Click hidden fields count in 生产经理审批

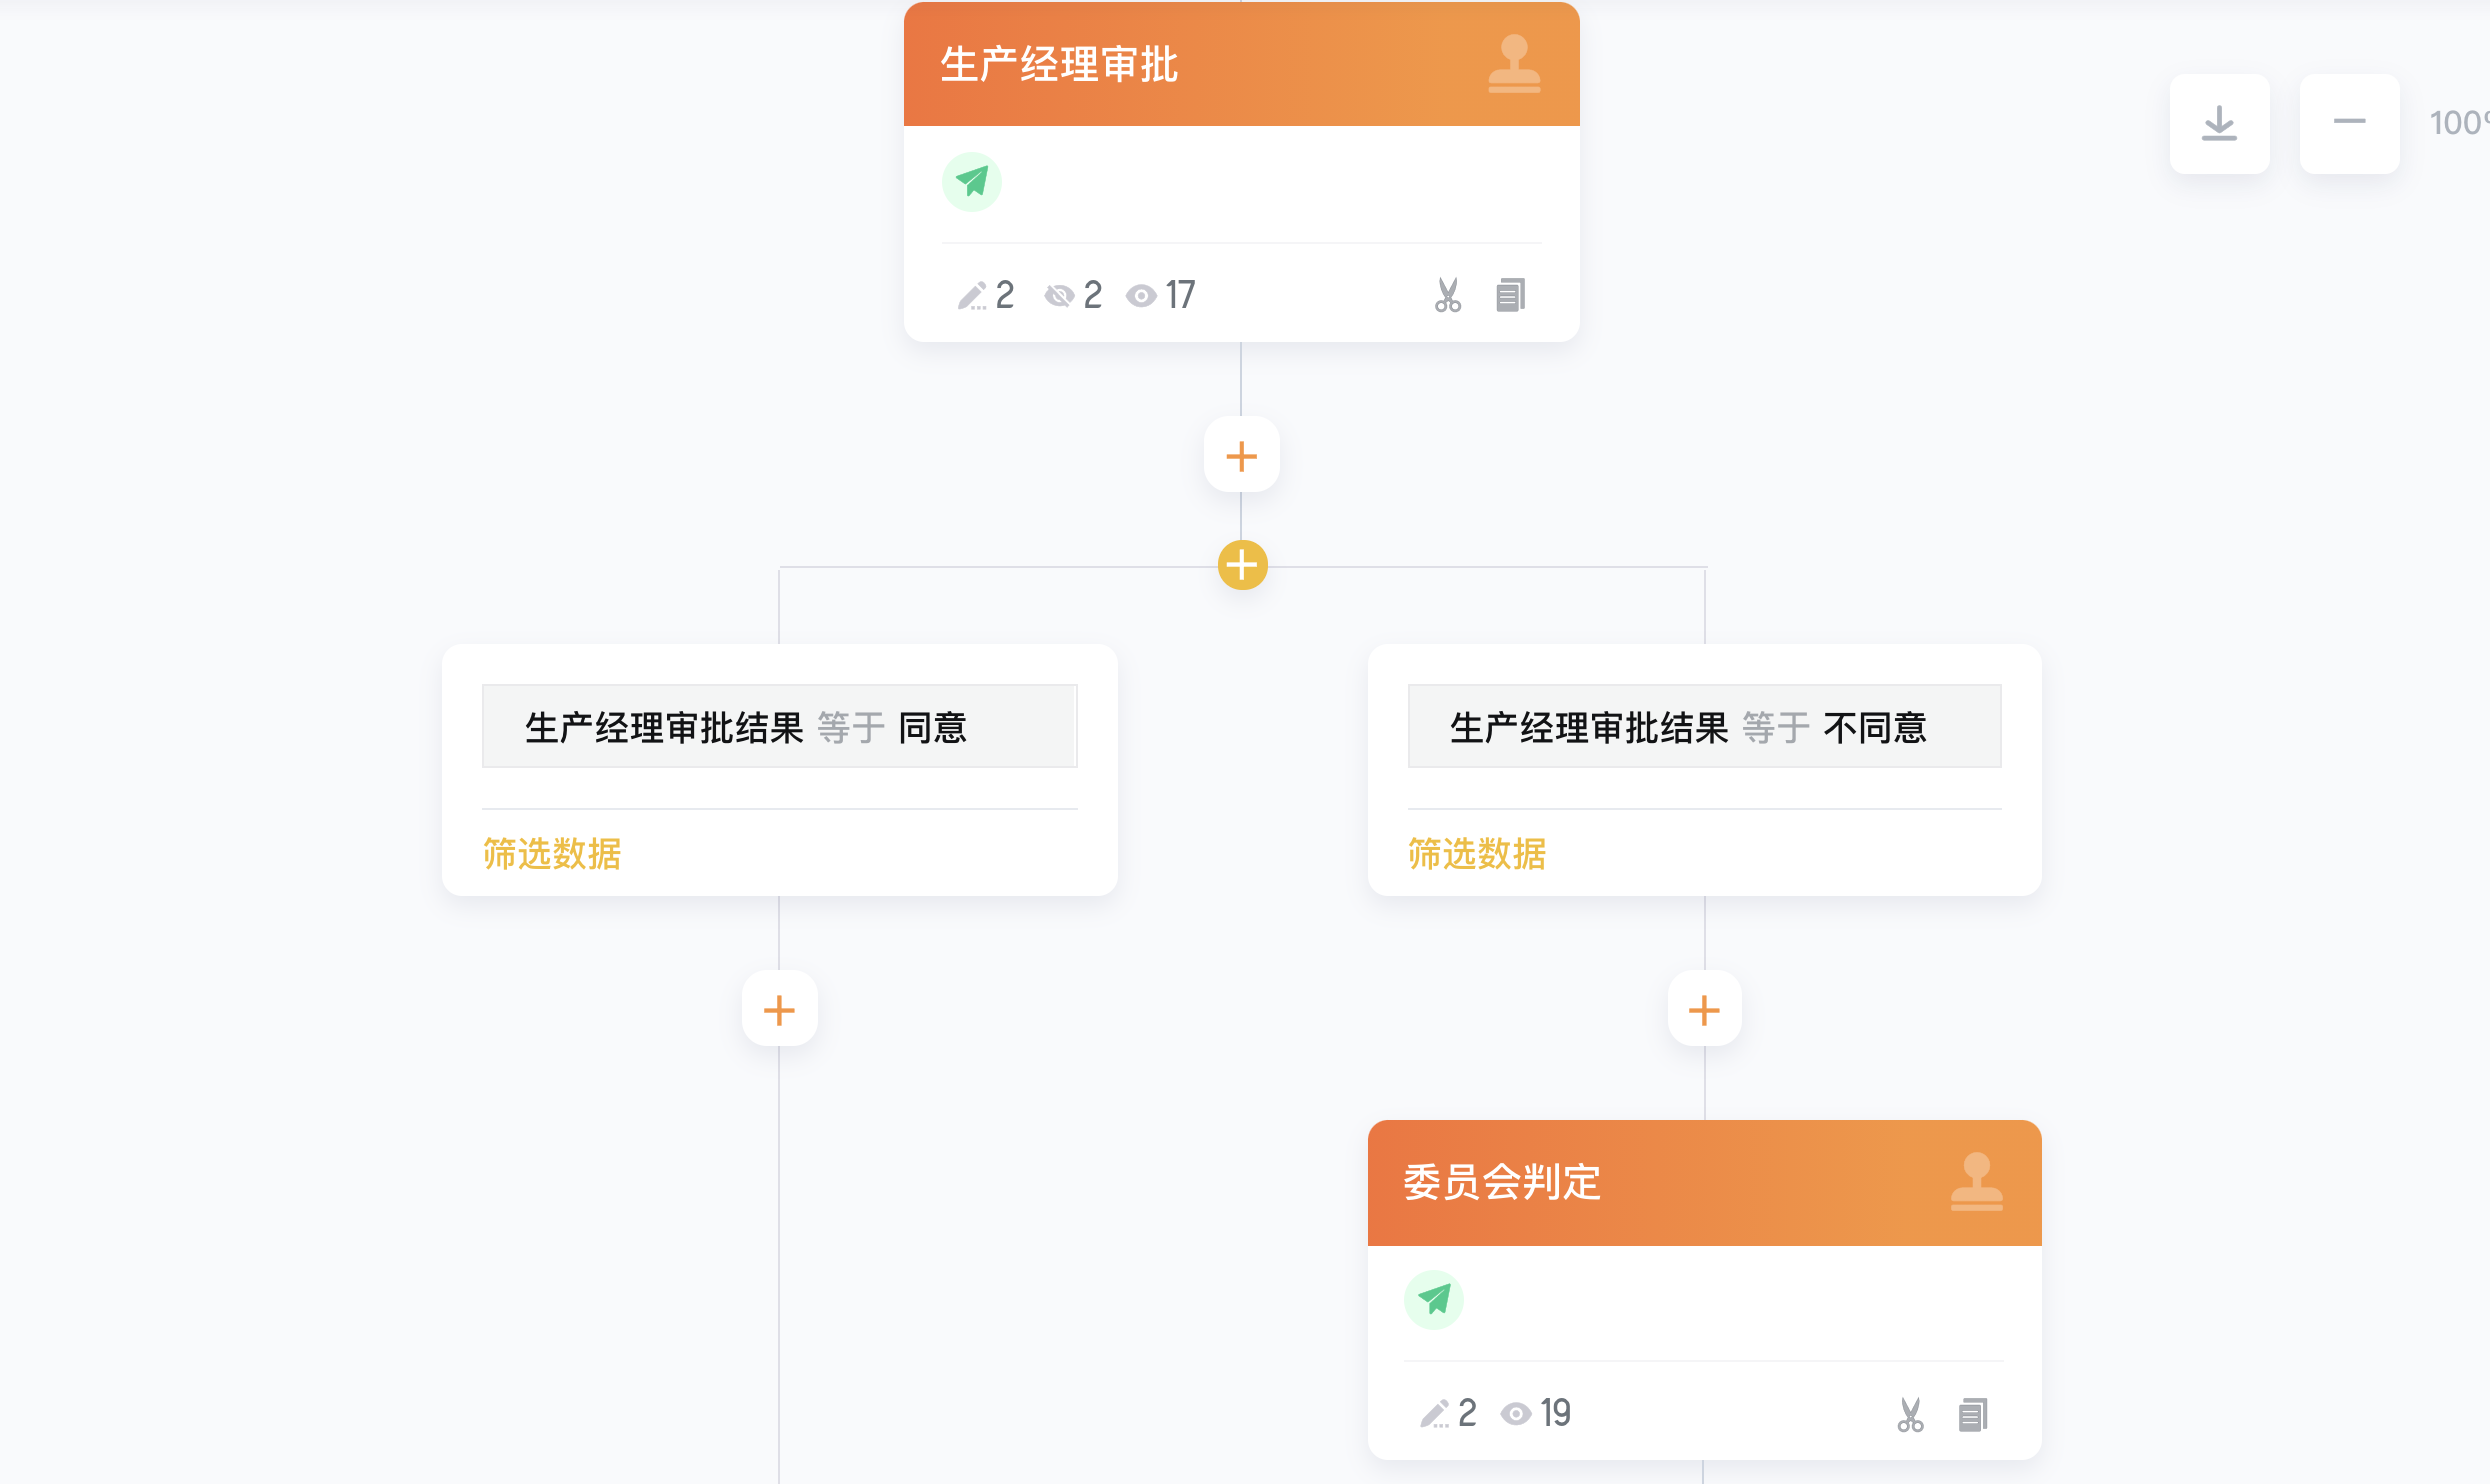point(1073,295)
